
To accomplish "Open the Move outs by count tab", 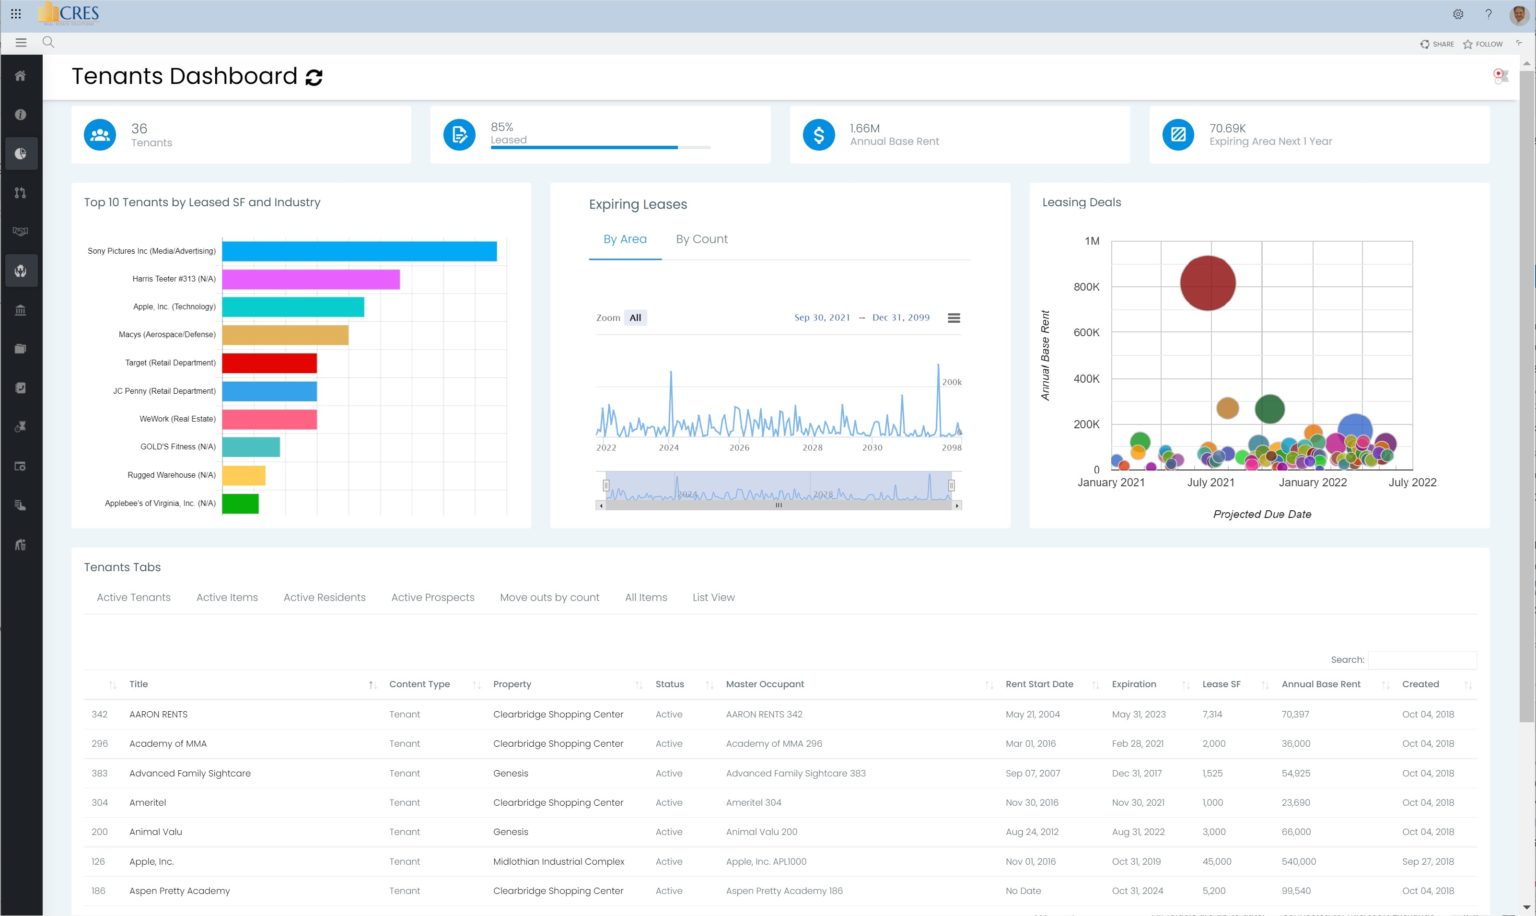I will coord(550,597).
